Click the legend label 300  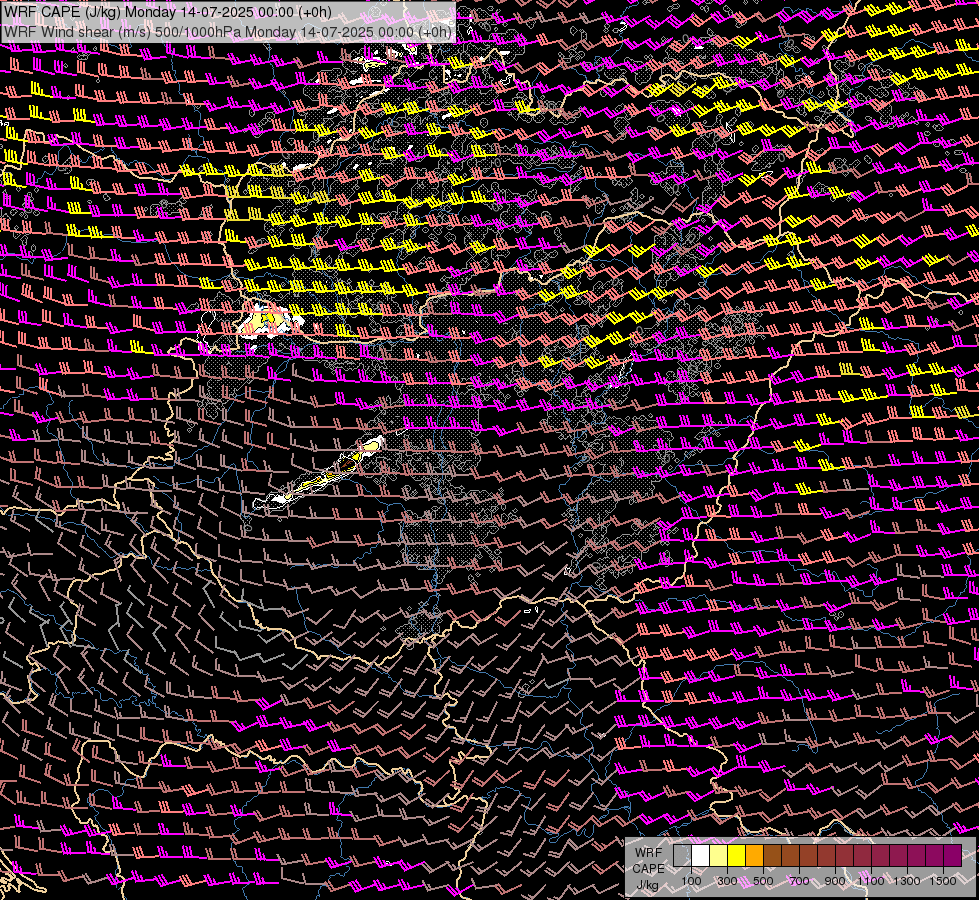coord(727,881)
